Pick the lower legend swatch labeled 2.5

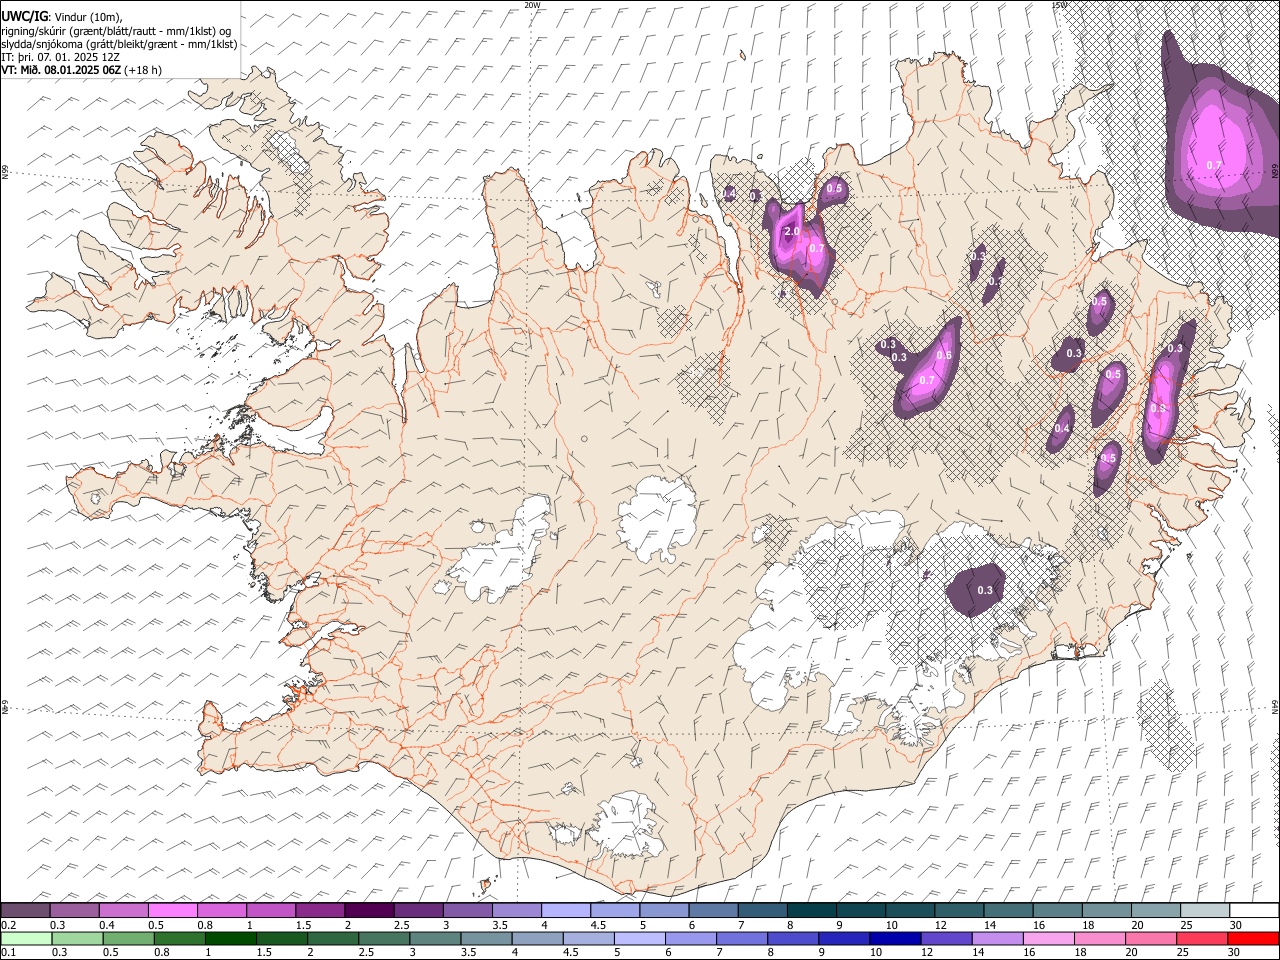(384, 938)
